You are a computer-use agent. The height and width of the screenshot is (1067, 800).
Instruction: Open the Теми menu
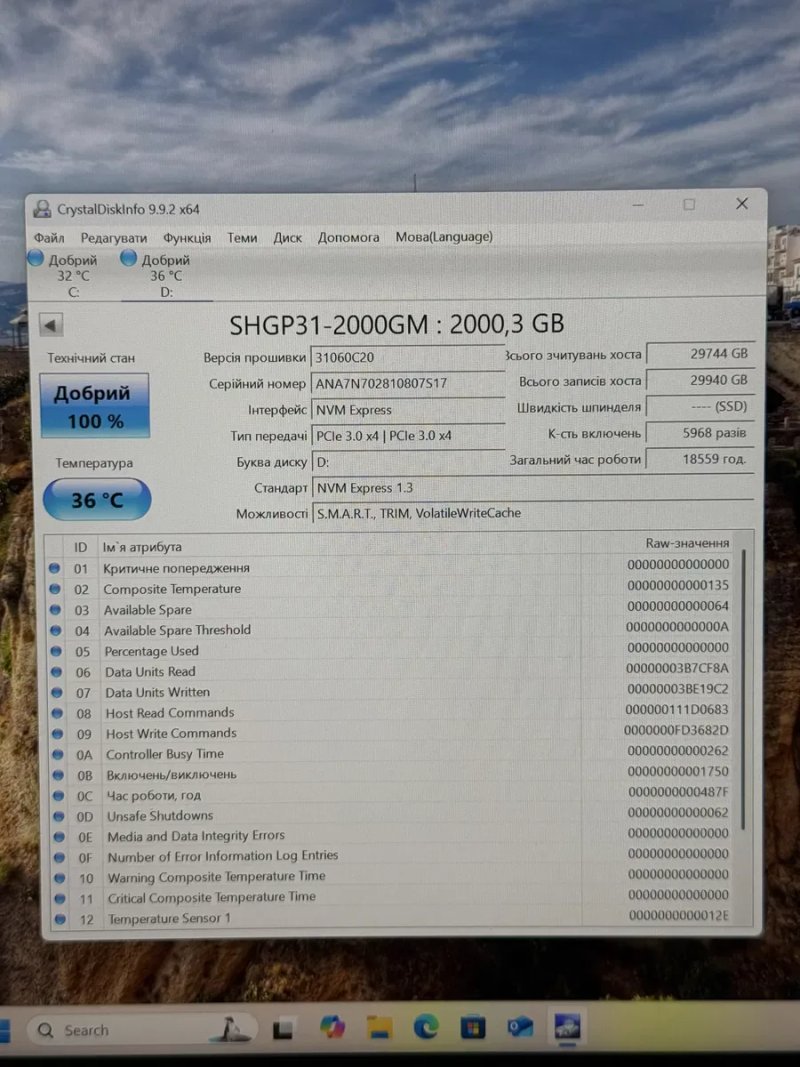(x=242, y=237)
